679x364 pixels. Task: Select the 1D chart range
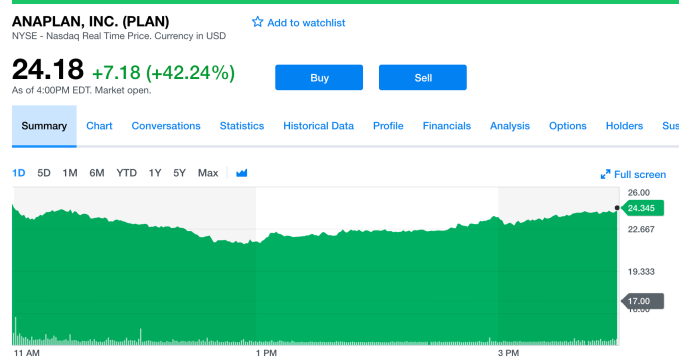coord(19,173)
